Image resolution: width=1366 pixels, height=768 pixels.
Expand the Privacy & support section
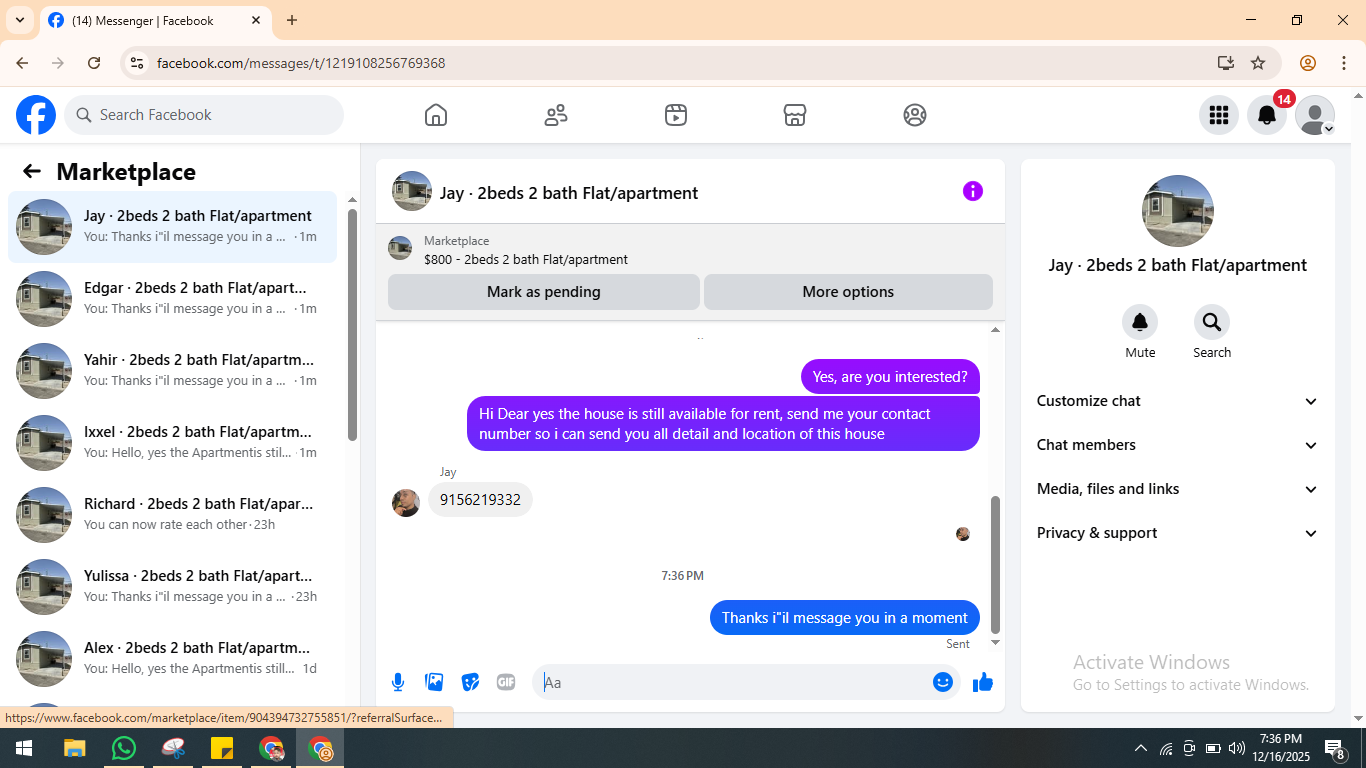coord(1178,533)
